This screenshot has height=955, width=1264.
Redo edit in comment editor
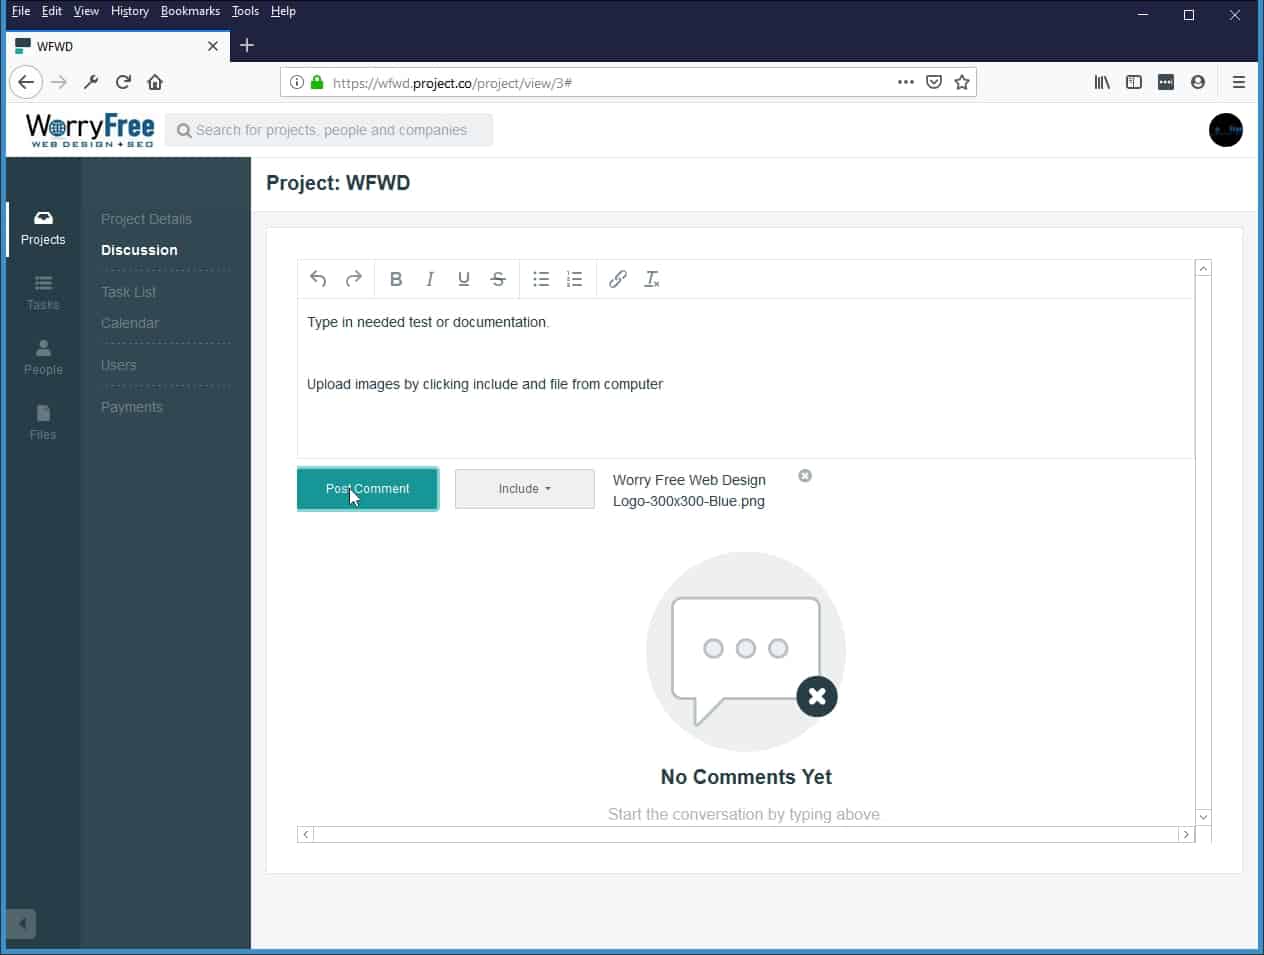click(353, 279)
